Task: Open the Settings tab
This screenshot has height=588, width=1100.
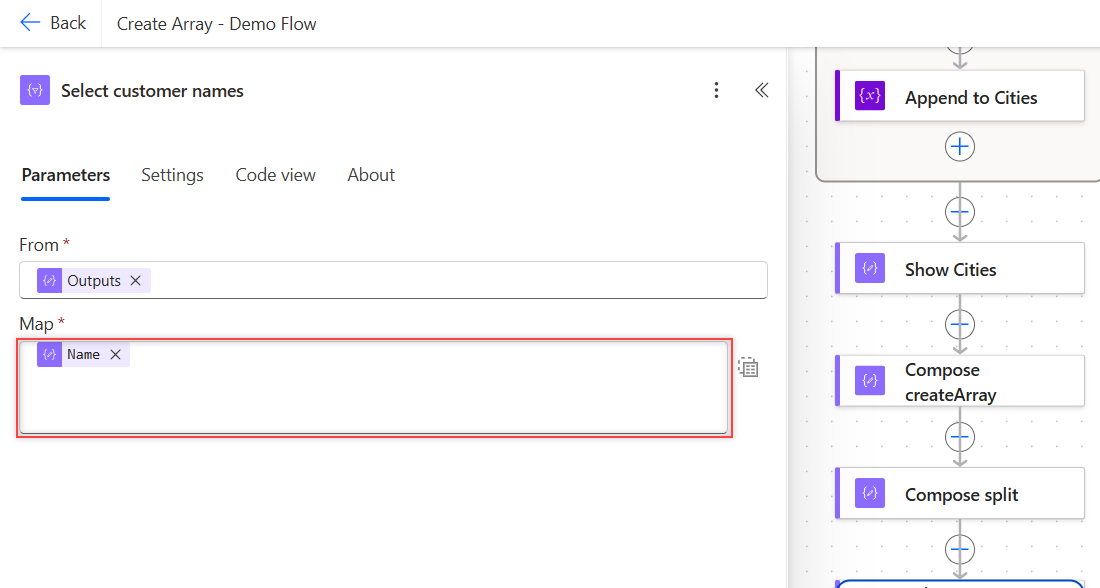Action: 173,175
